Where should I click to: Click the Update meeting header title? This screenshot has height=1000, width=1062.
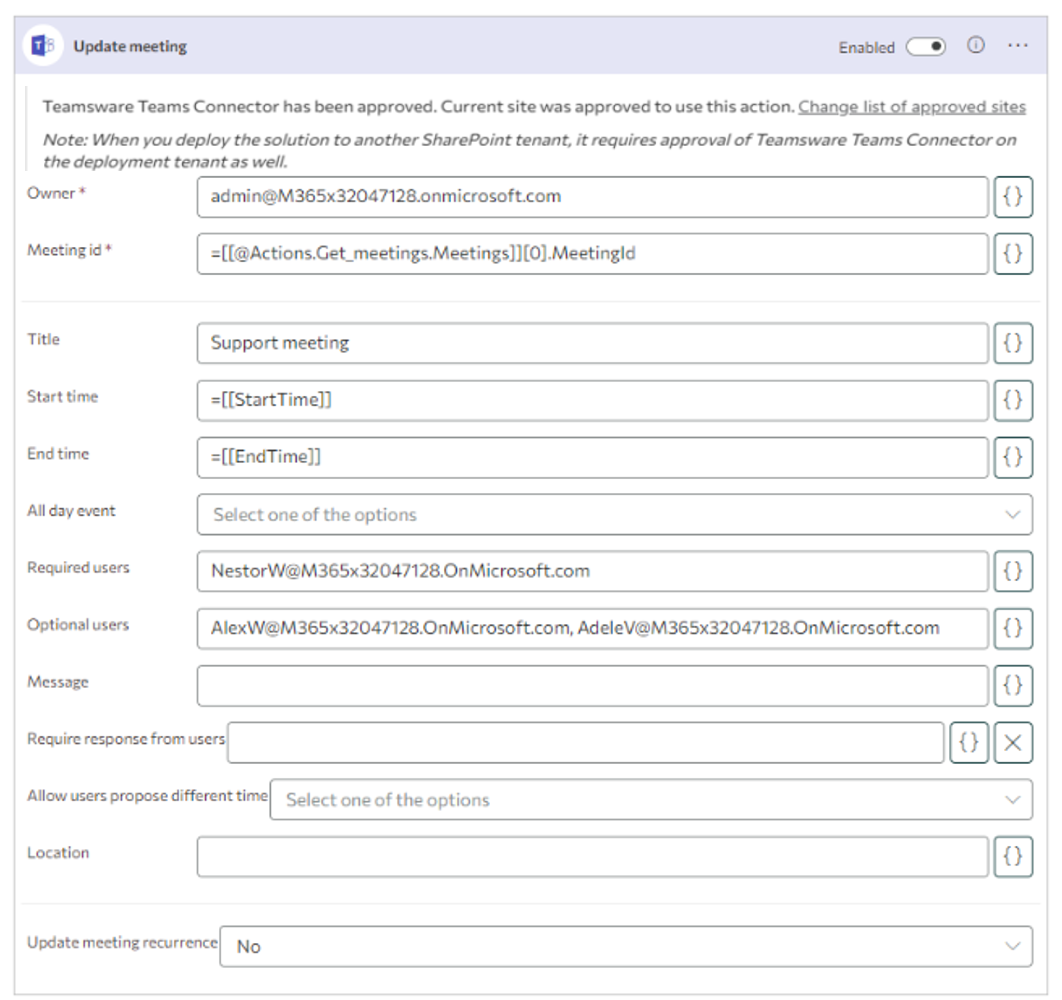[130, 46]
